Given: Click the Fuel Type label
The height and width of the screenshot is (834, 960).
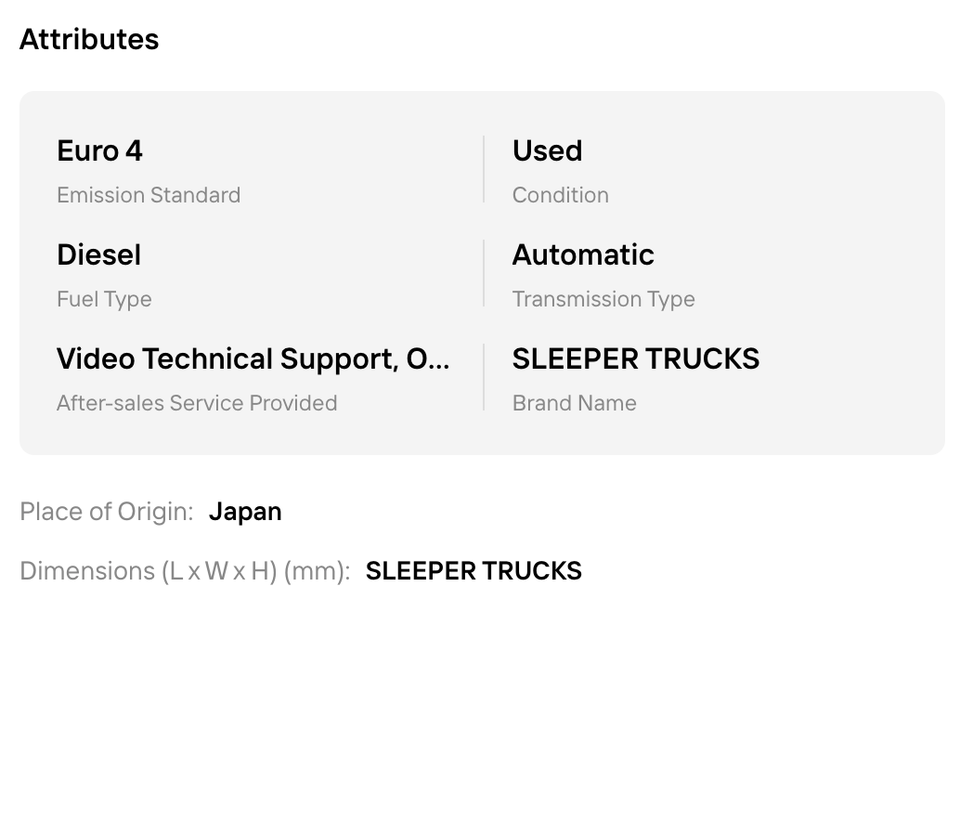Looking at the screenshot, I should 104,299.
